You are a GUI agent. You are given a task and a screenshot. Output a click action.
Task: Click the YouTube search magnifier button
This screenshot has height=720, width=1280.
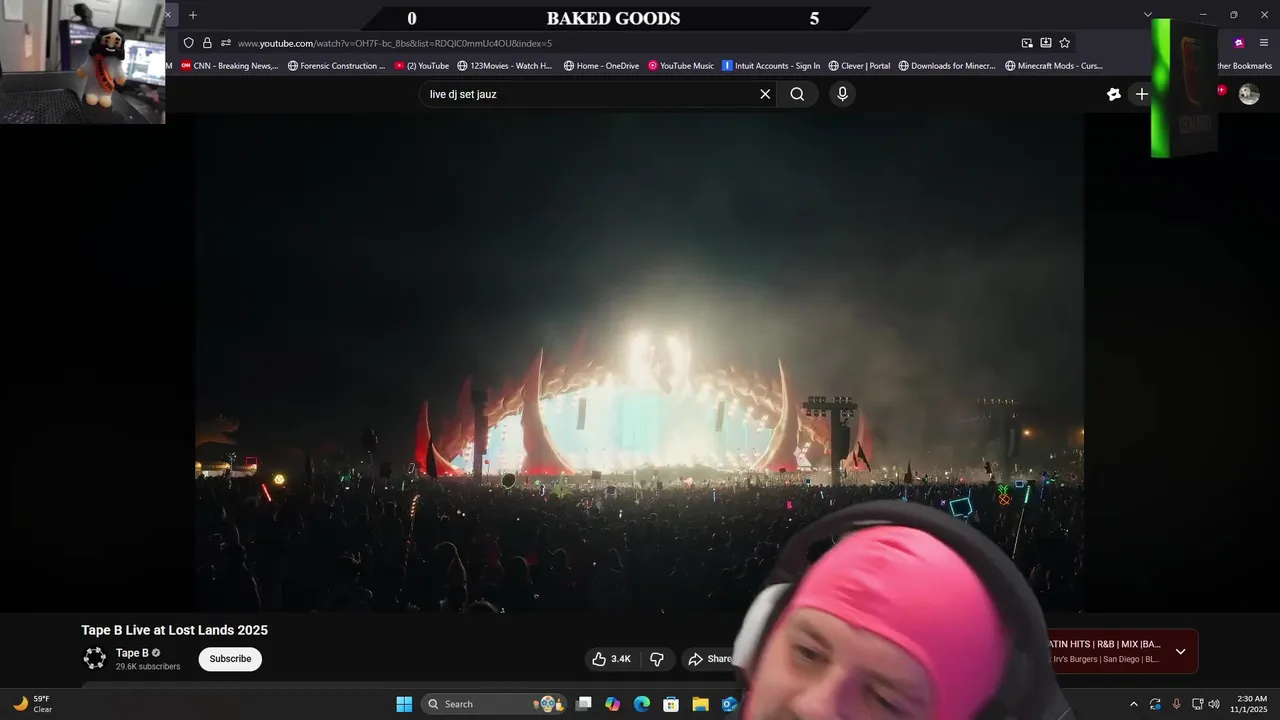point(797,94)
